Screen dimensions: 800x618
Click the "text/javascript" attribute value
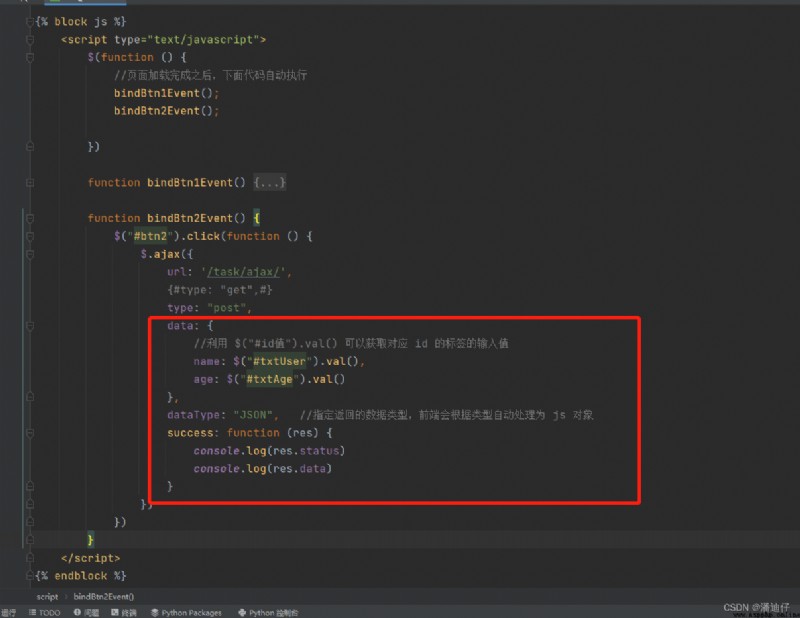point(203,39)
